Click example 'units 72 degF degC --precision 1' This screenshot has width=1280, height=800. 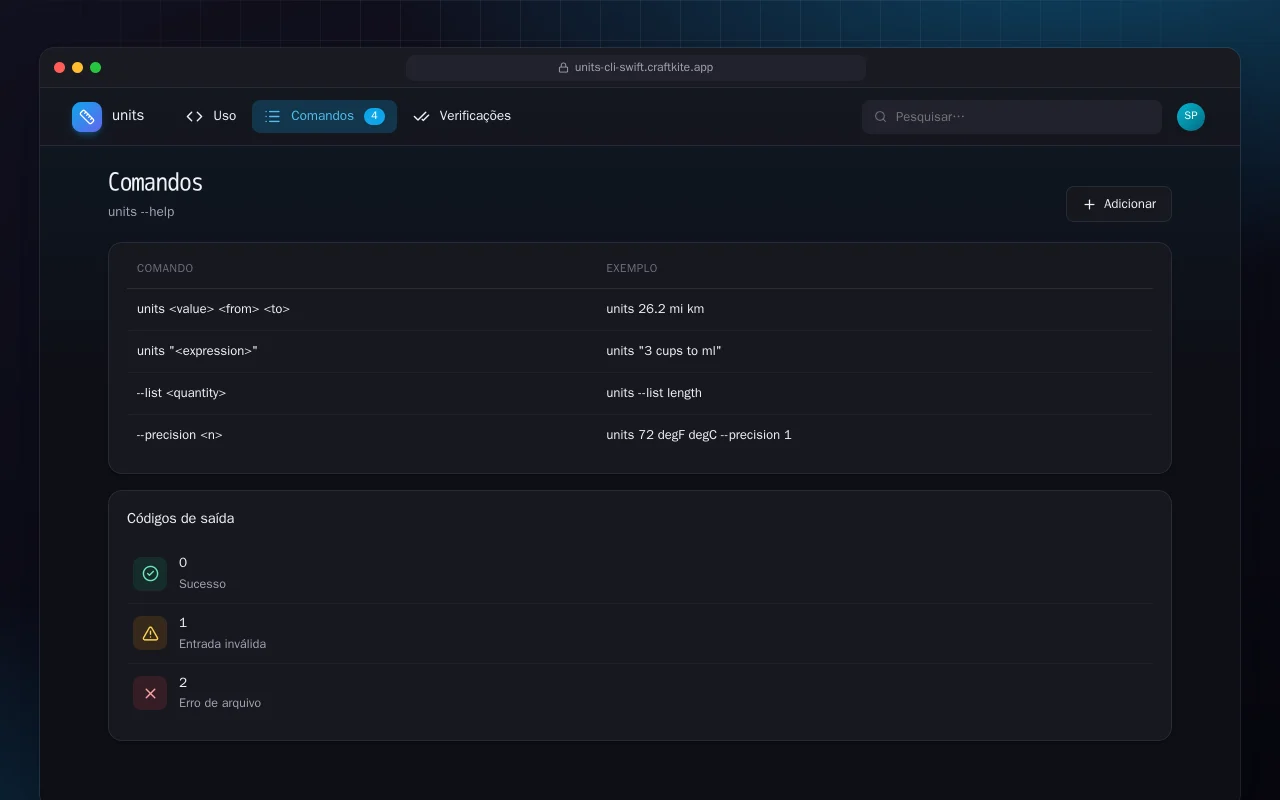coord(699,435)
